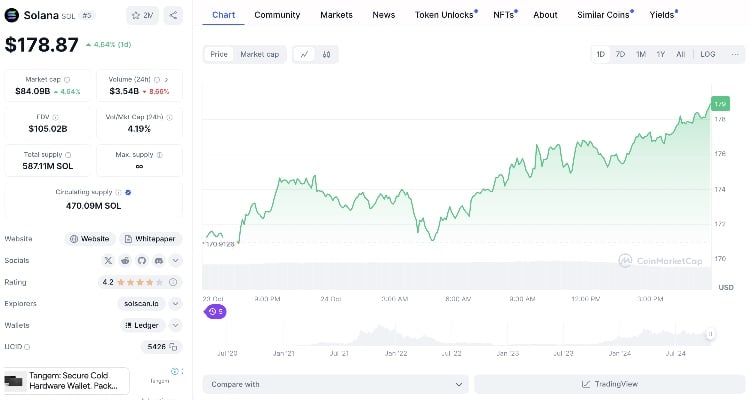Select Price chart mode
The image size is (750, 400).
click(219, 55)
